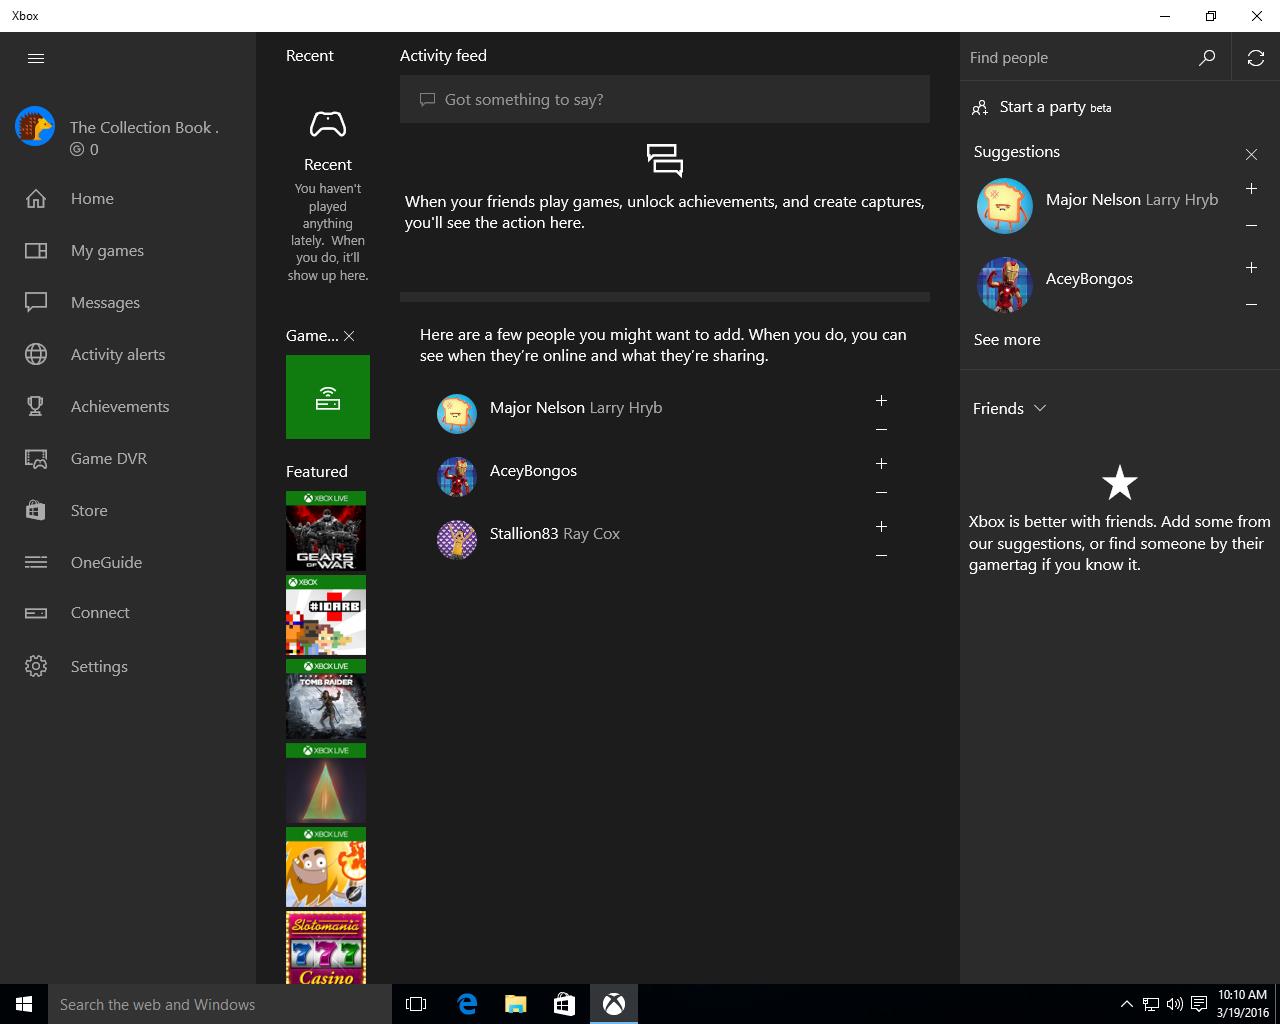Open Stallion83 Ray Cox profile
Viewport: 1280px width, 1024px height.
click(529, 539)
